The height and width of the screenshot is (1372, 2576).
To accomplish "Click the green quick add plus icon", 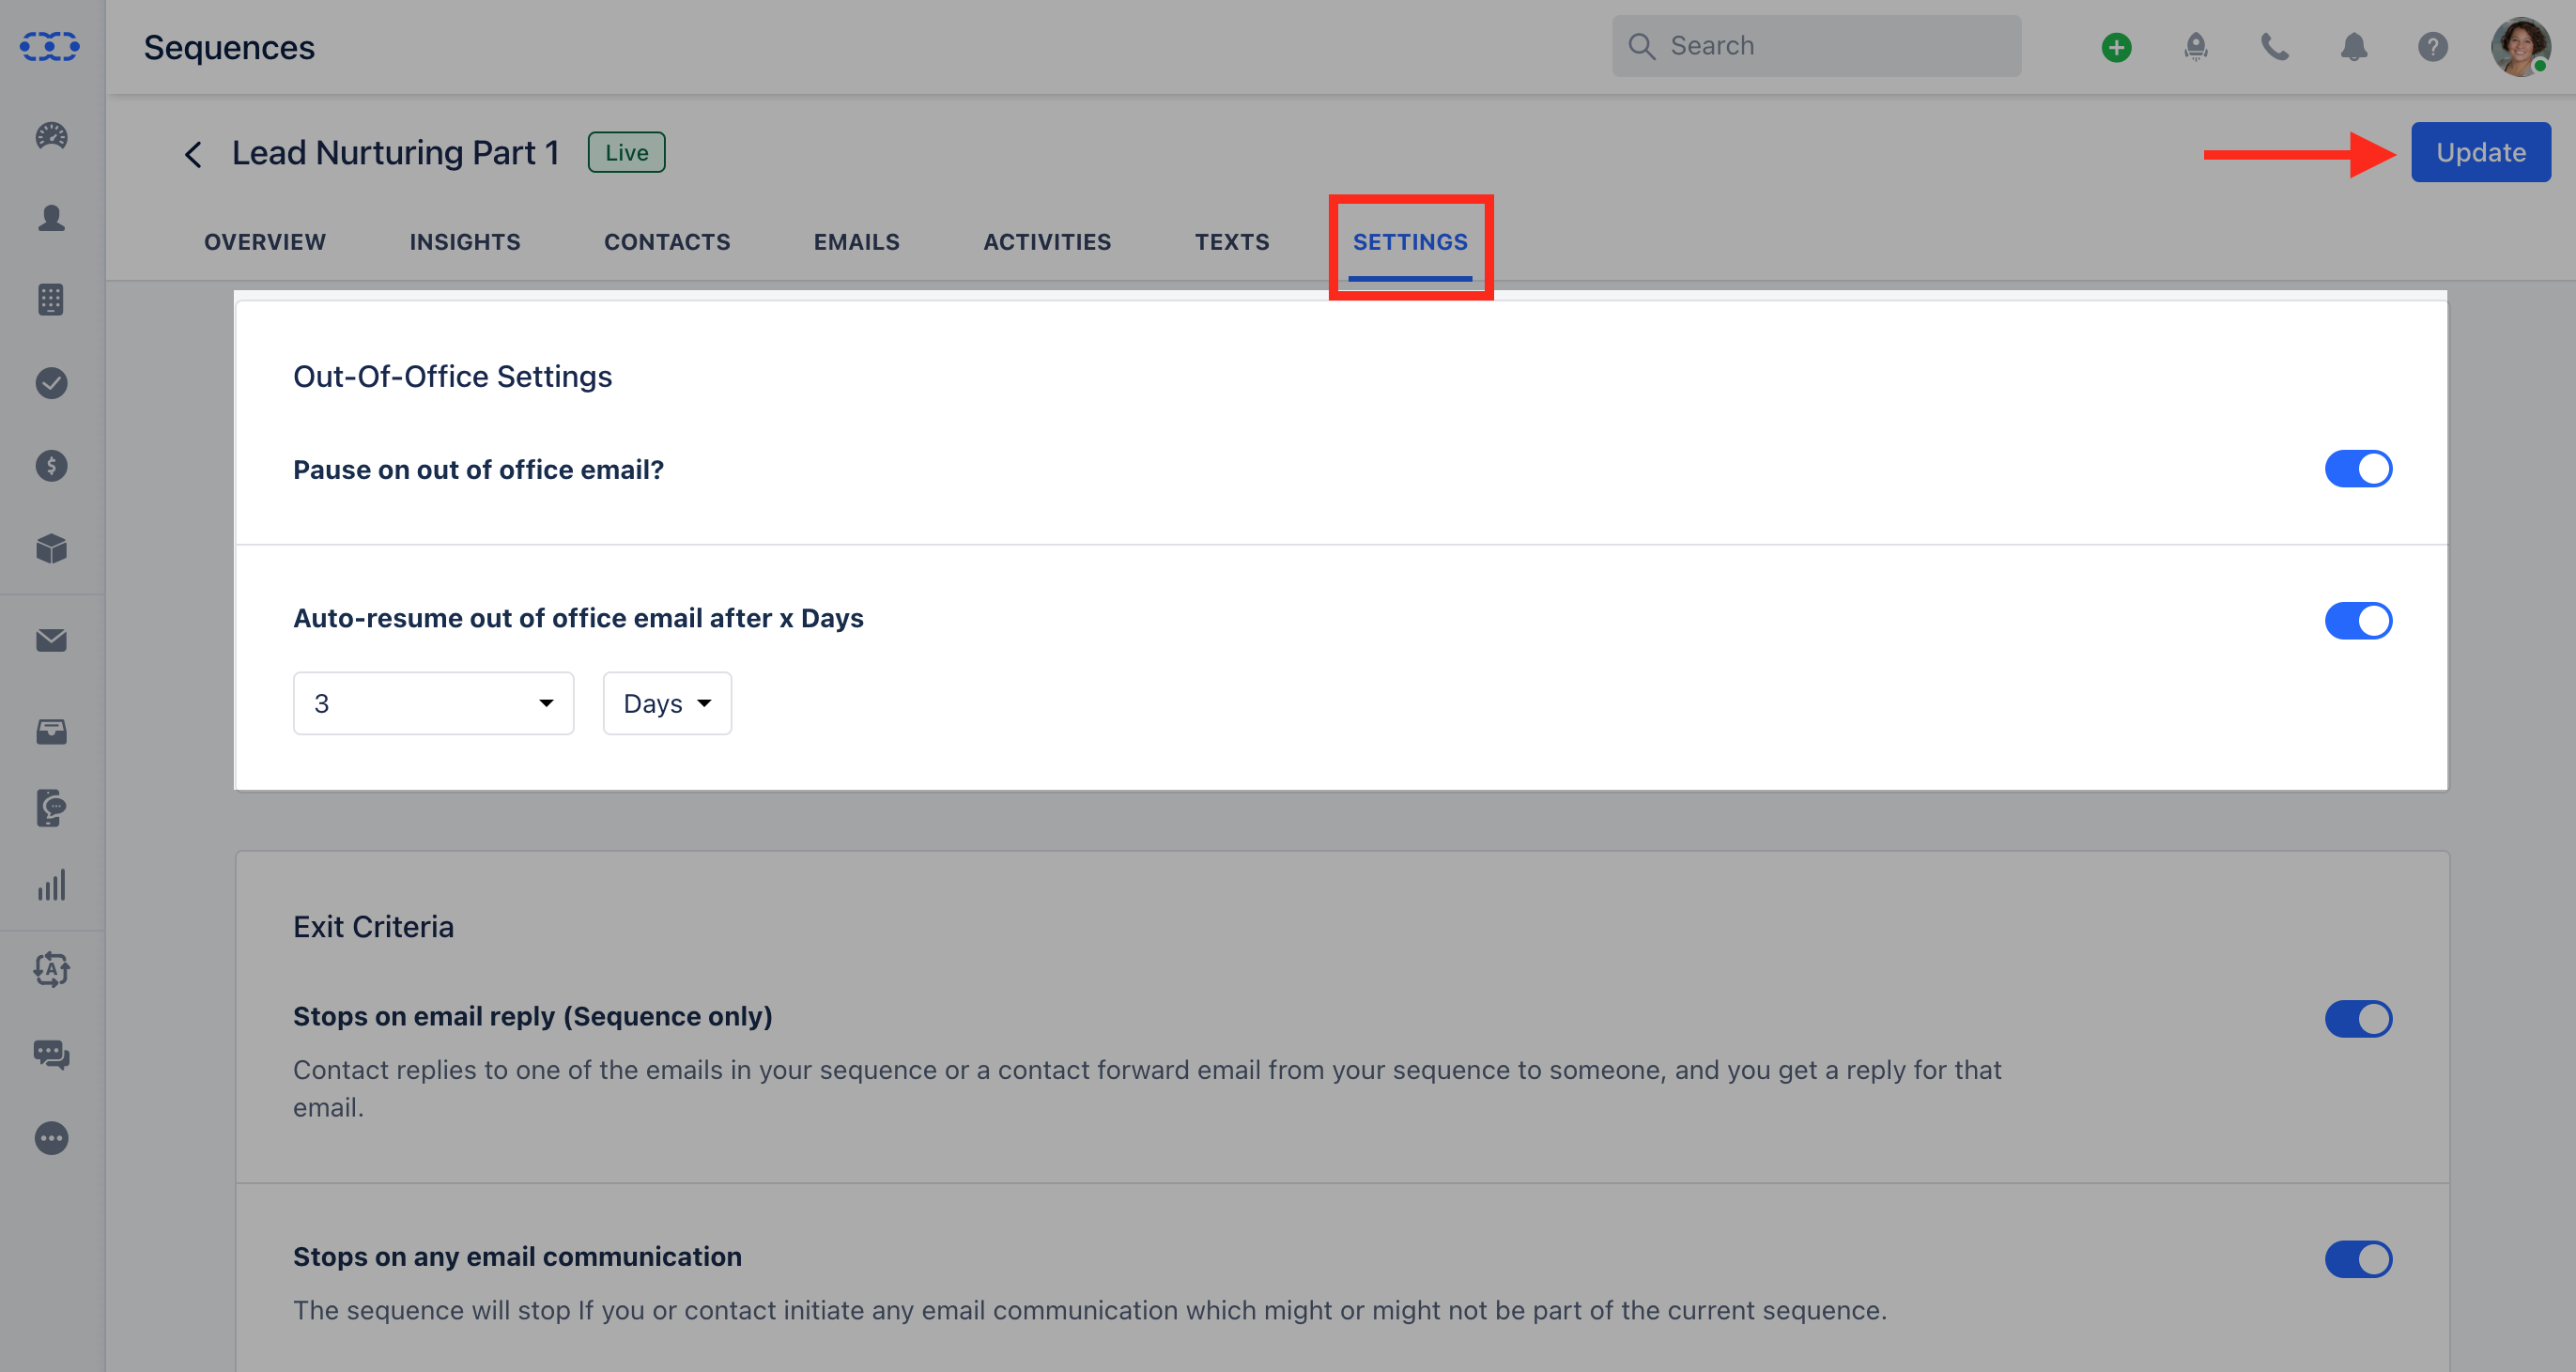I will [x=2116, y=47].
